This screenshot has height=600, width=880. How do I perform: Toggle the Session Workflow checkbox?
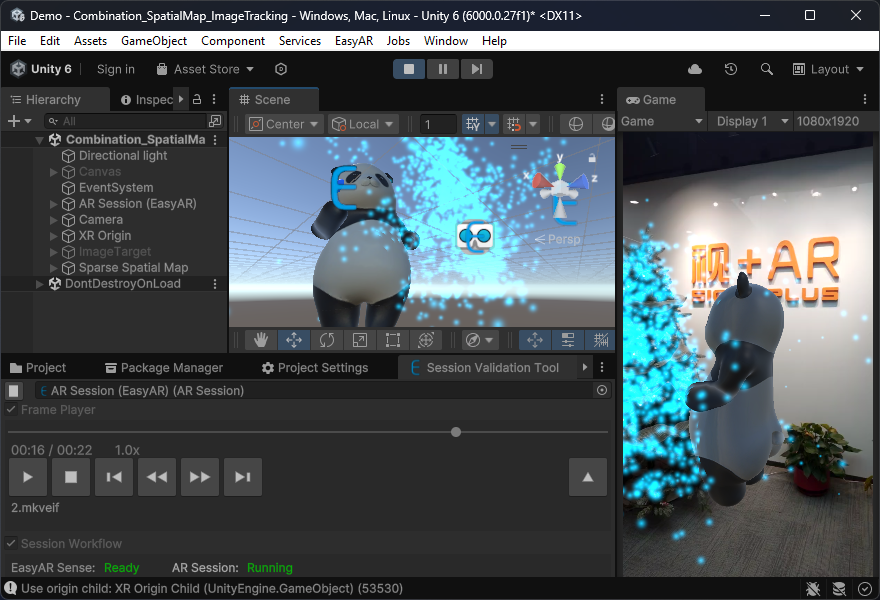coord(11,544)
